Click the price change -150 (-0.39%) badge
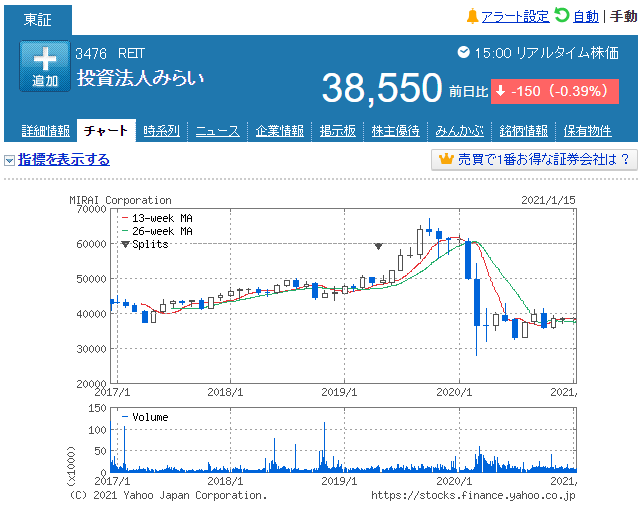 pos(555,91)
